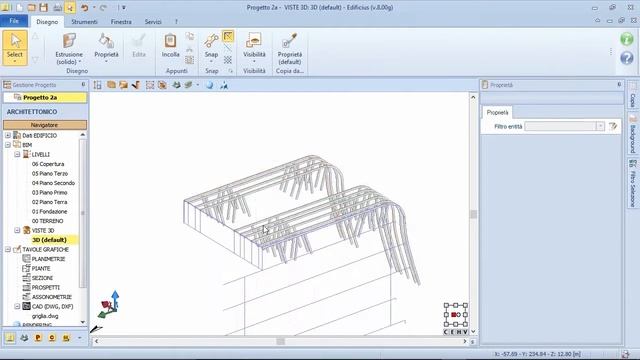Open the SEZIONI item

point(42,278)
